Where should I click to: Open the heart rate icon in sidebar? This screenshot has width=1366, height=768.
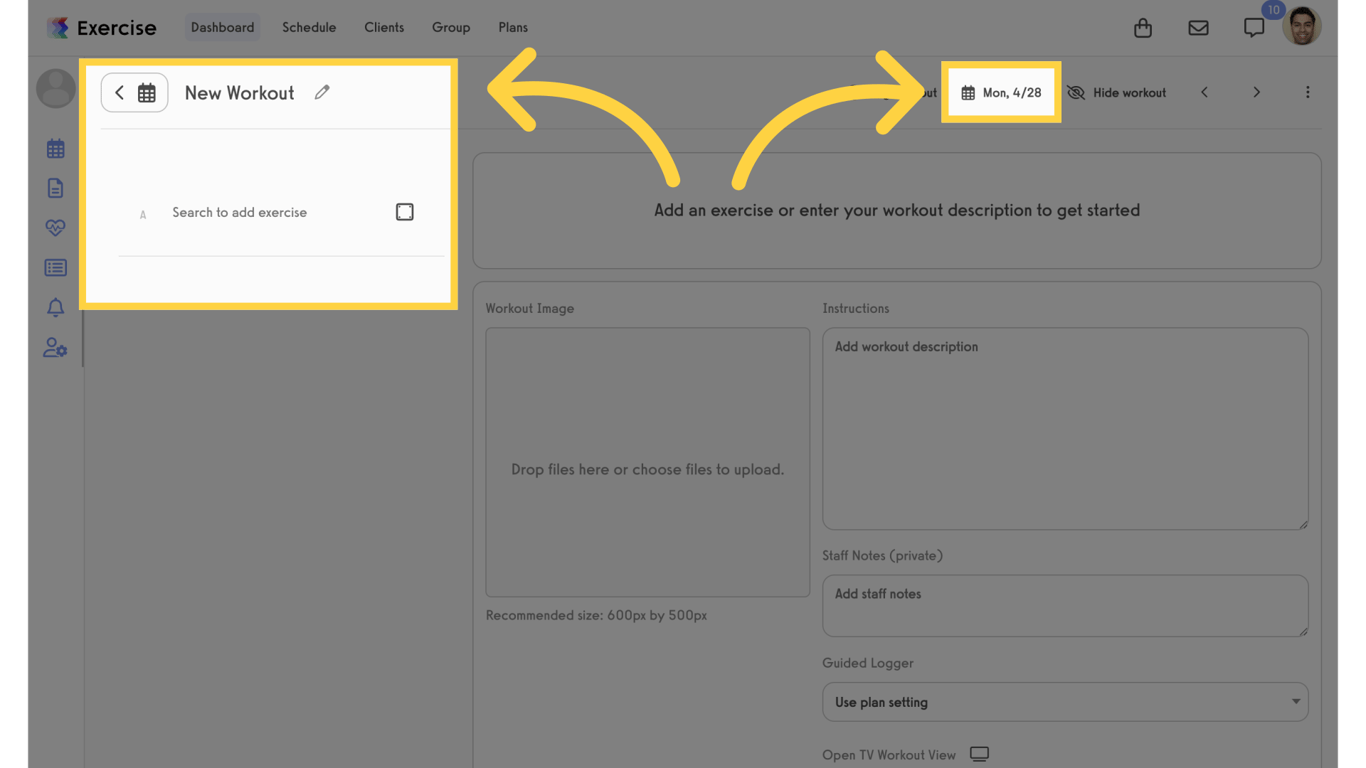click(55, 228)
